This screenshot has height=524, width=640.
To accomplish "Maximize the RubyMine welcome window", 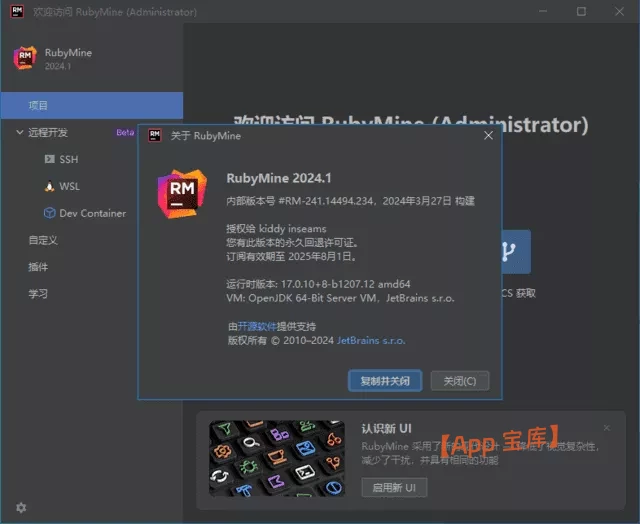I will coord(581,11).
